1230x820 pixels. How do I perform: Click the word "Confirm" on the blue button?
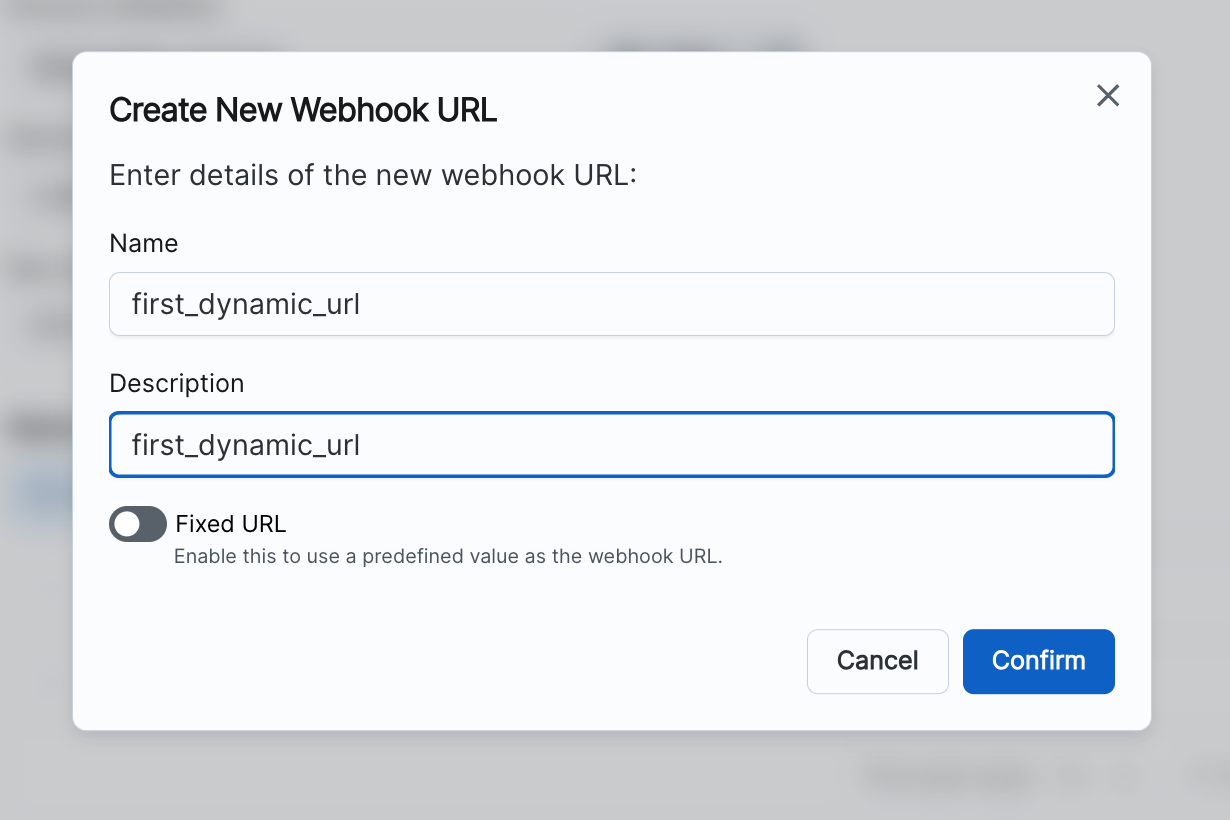tap(1038, 661)
